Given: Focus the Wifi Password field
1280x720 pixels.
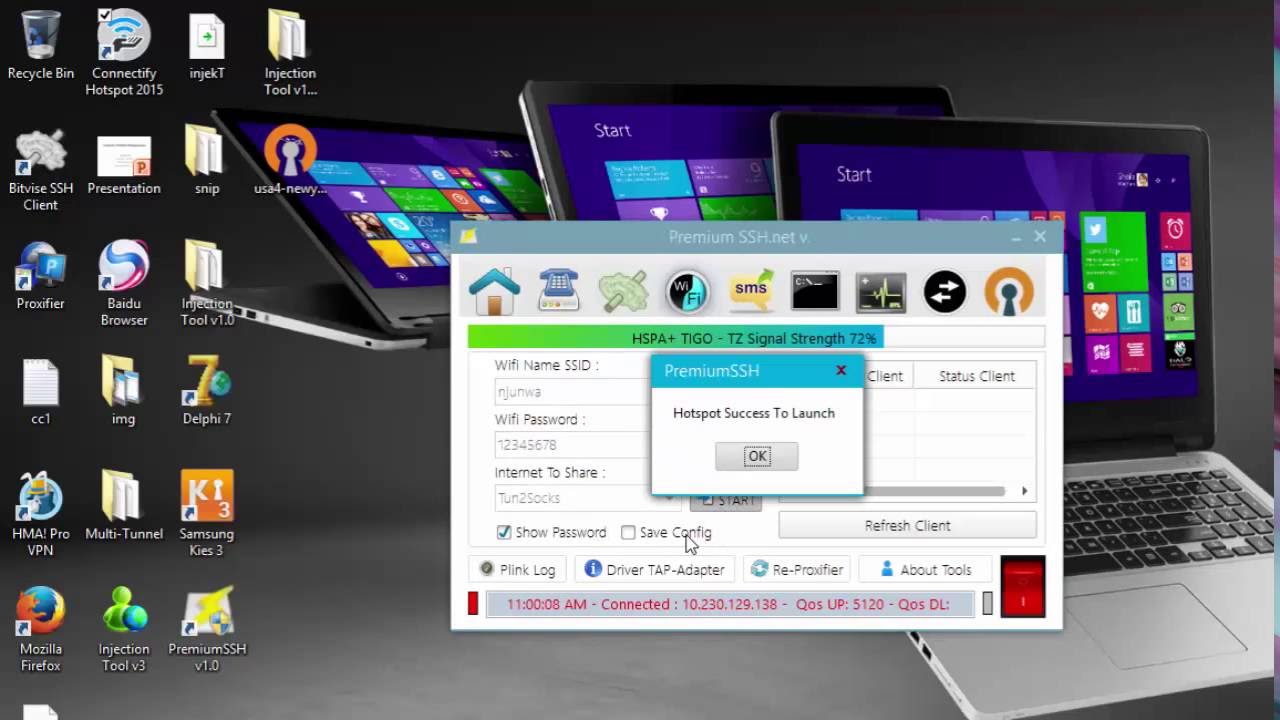Looking at the screenshot, I should (572, 445).
